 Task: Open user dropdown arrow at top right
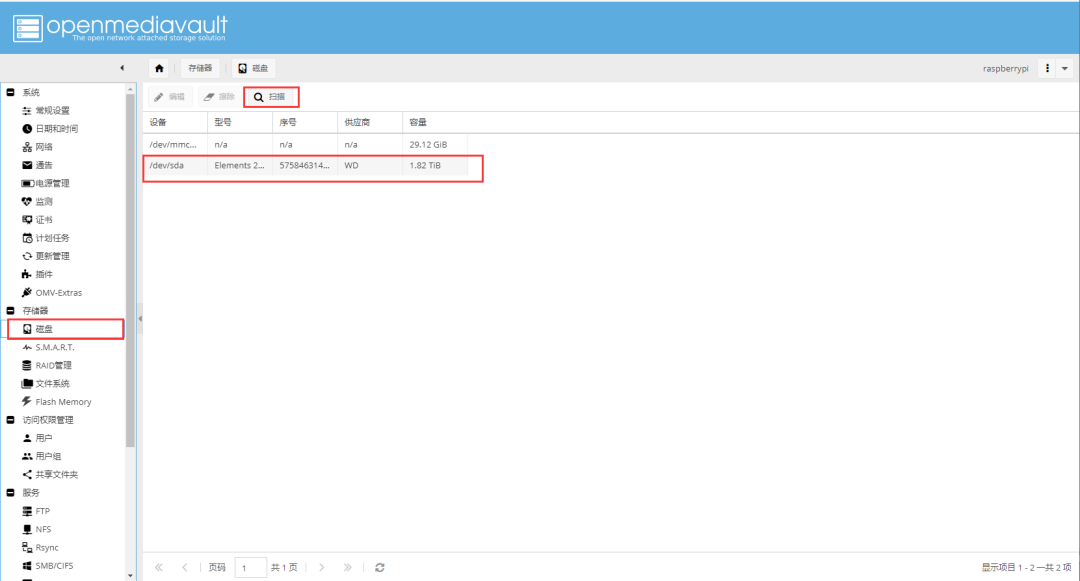pyautogui.click(x=1065, y=68)
